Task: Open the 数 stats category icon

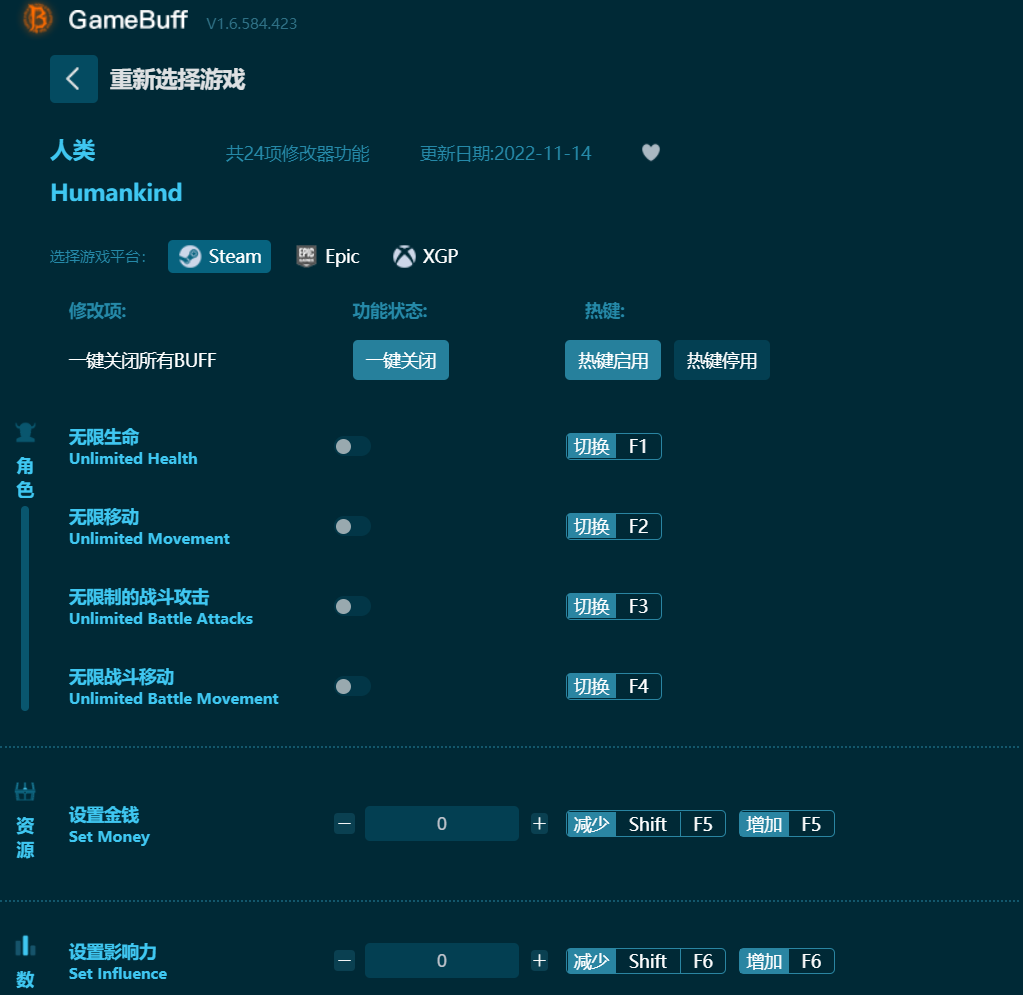Action: point(25,945)
